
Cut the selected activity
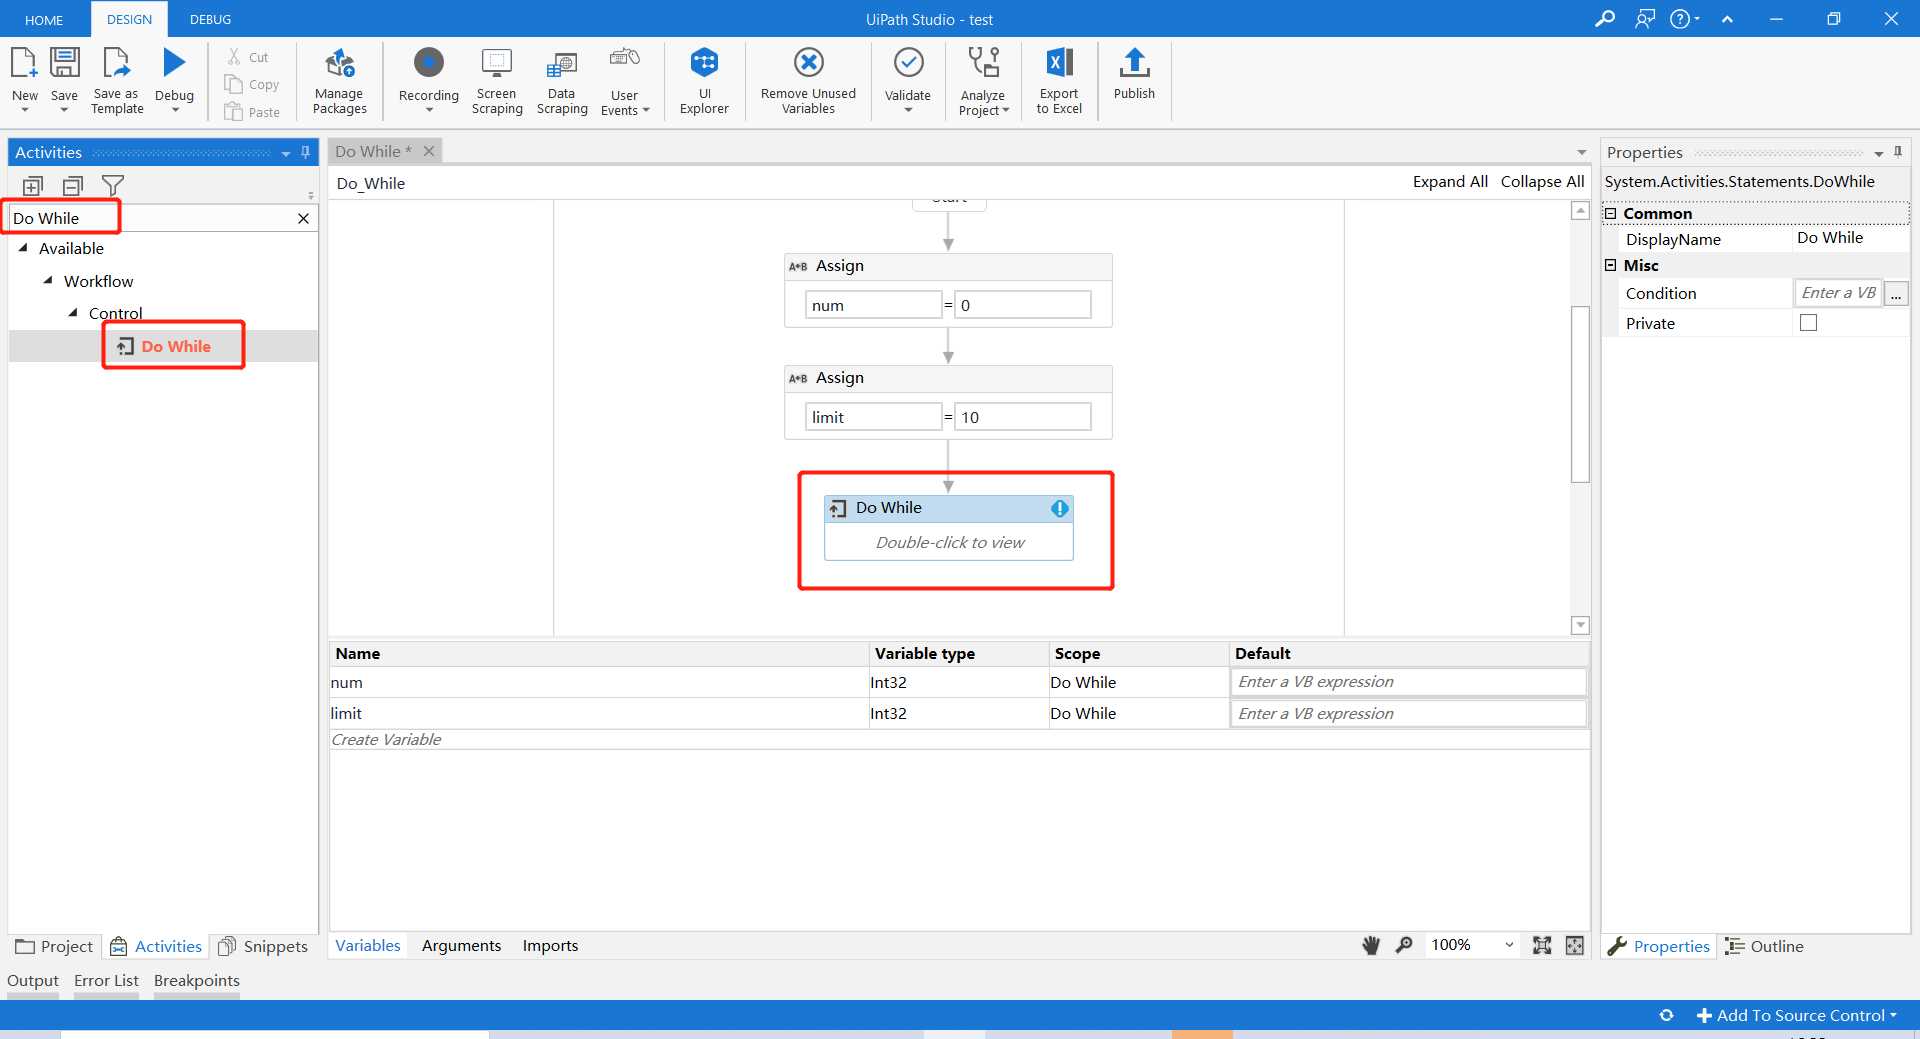click(248, 57)
